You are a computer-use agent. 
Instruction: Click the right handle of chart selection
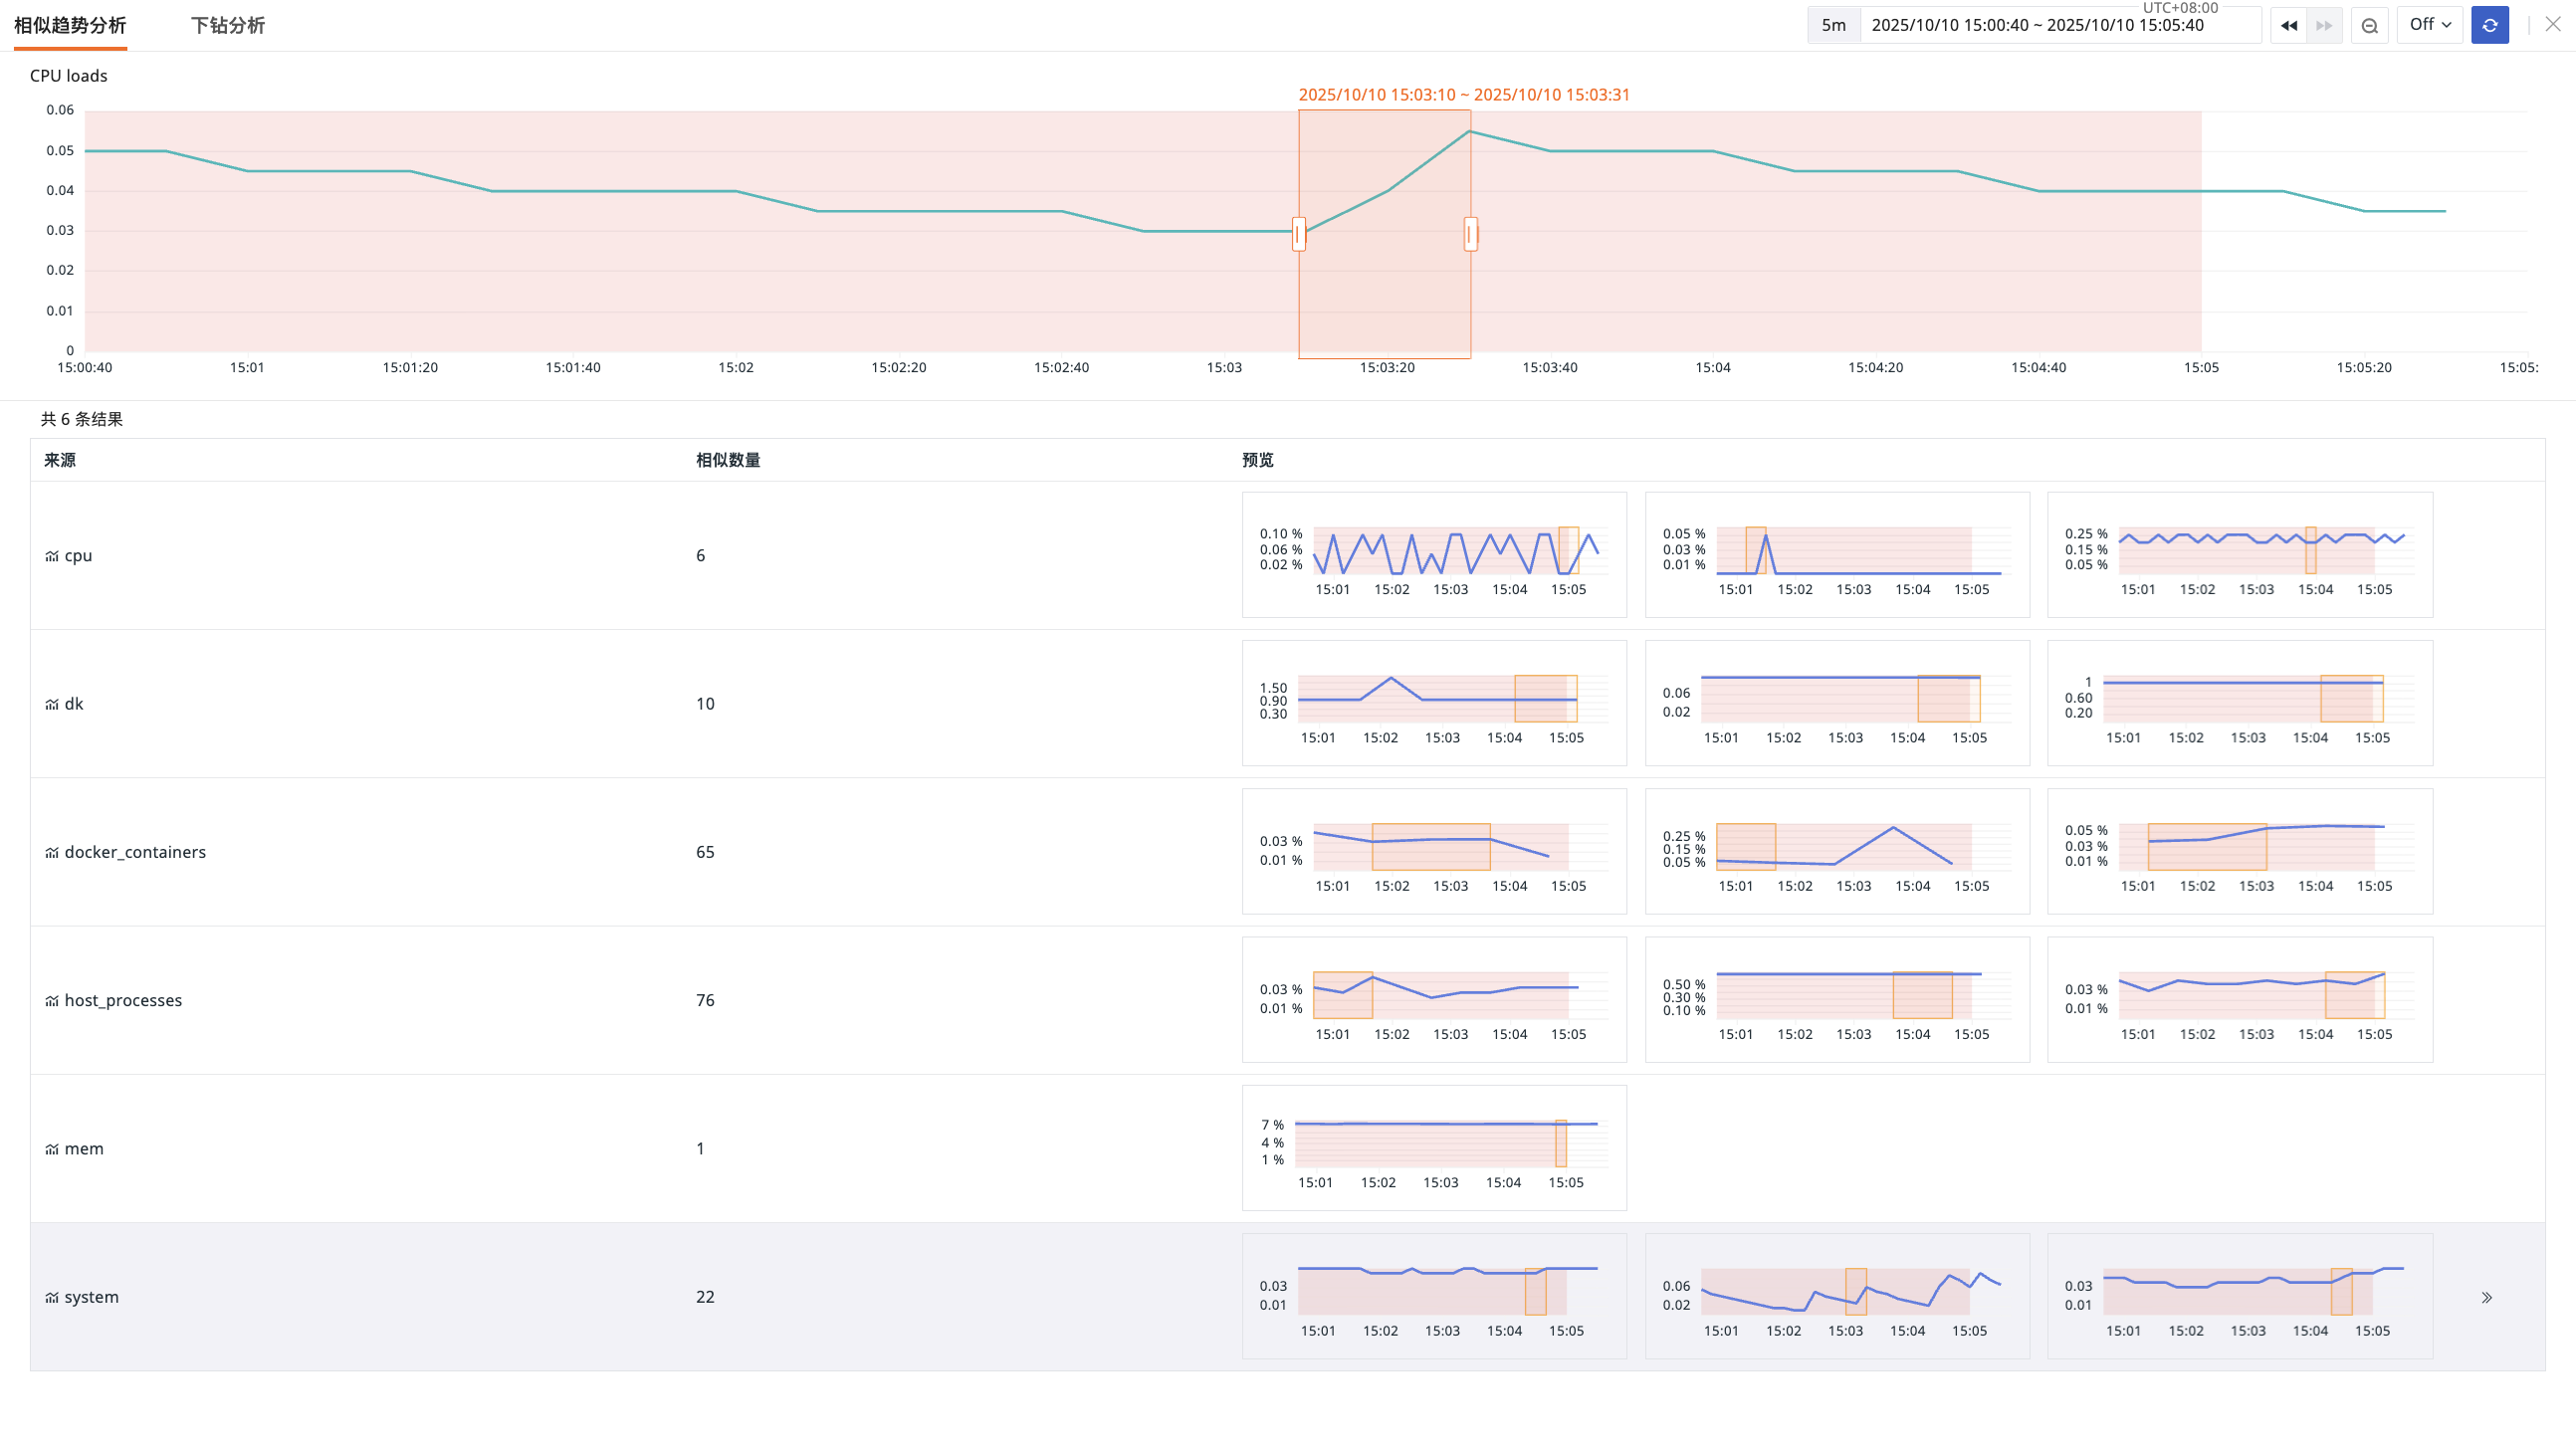coord(1470,234)
